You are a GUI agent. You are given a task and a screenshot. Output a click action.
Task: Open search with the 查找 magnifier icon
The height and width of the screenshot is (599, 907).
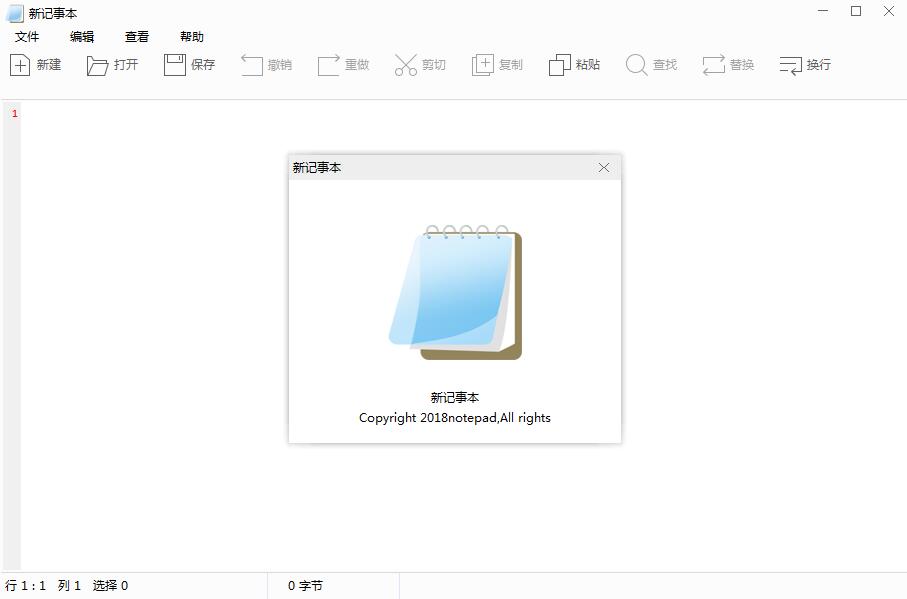point(651,64)
